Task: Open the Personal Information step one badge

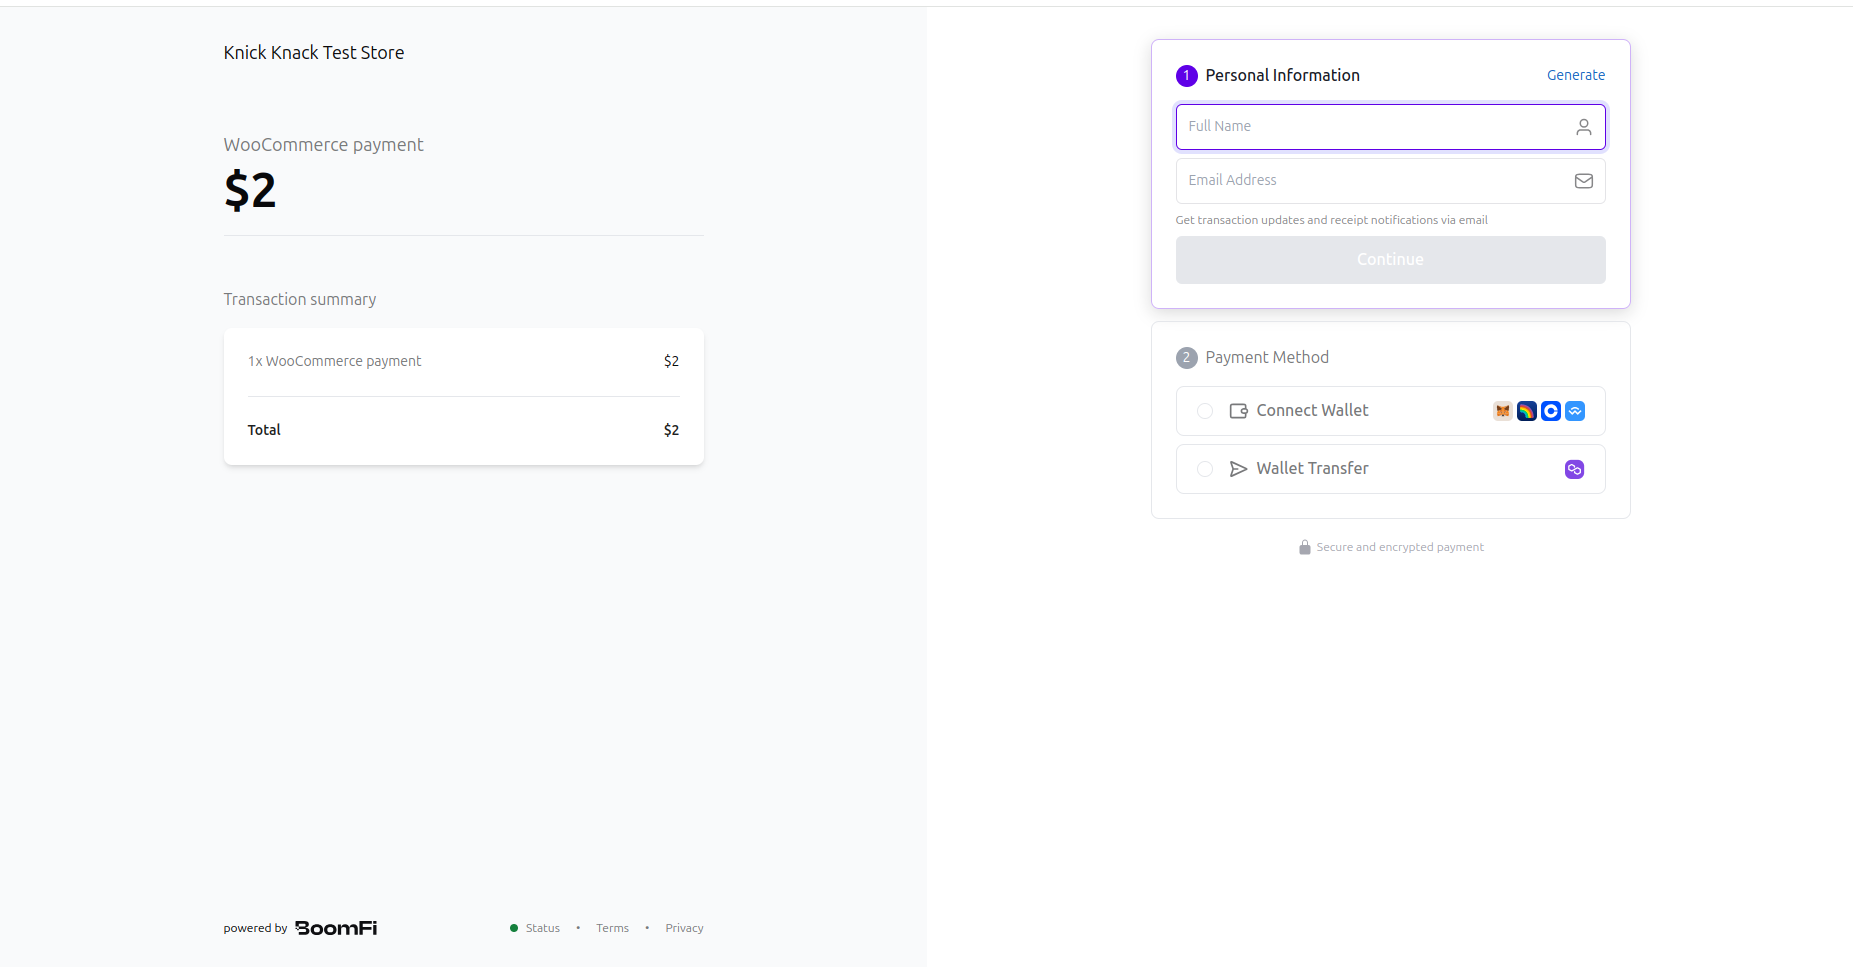Action: pos(1186,75)
